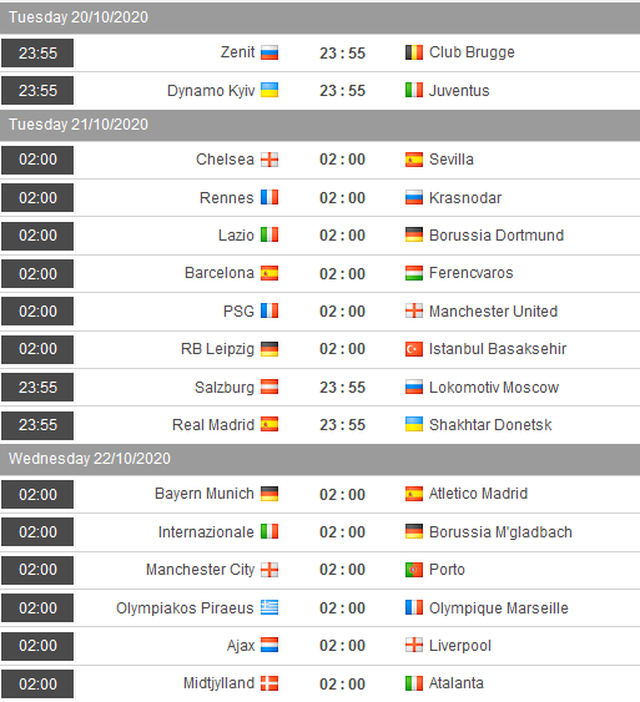Select the Danish flag next to Midtjylland
Viewport: 640px width, 702px height.
pyautogui.click(x=269, y=684)
